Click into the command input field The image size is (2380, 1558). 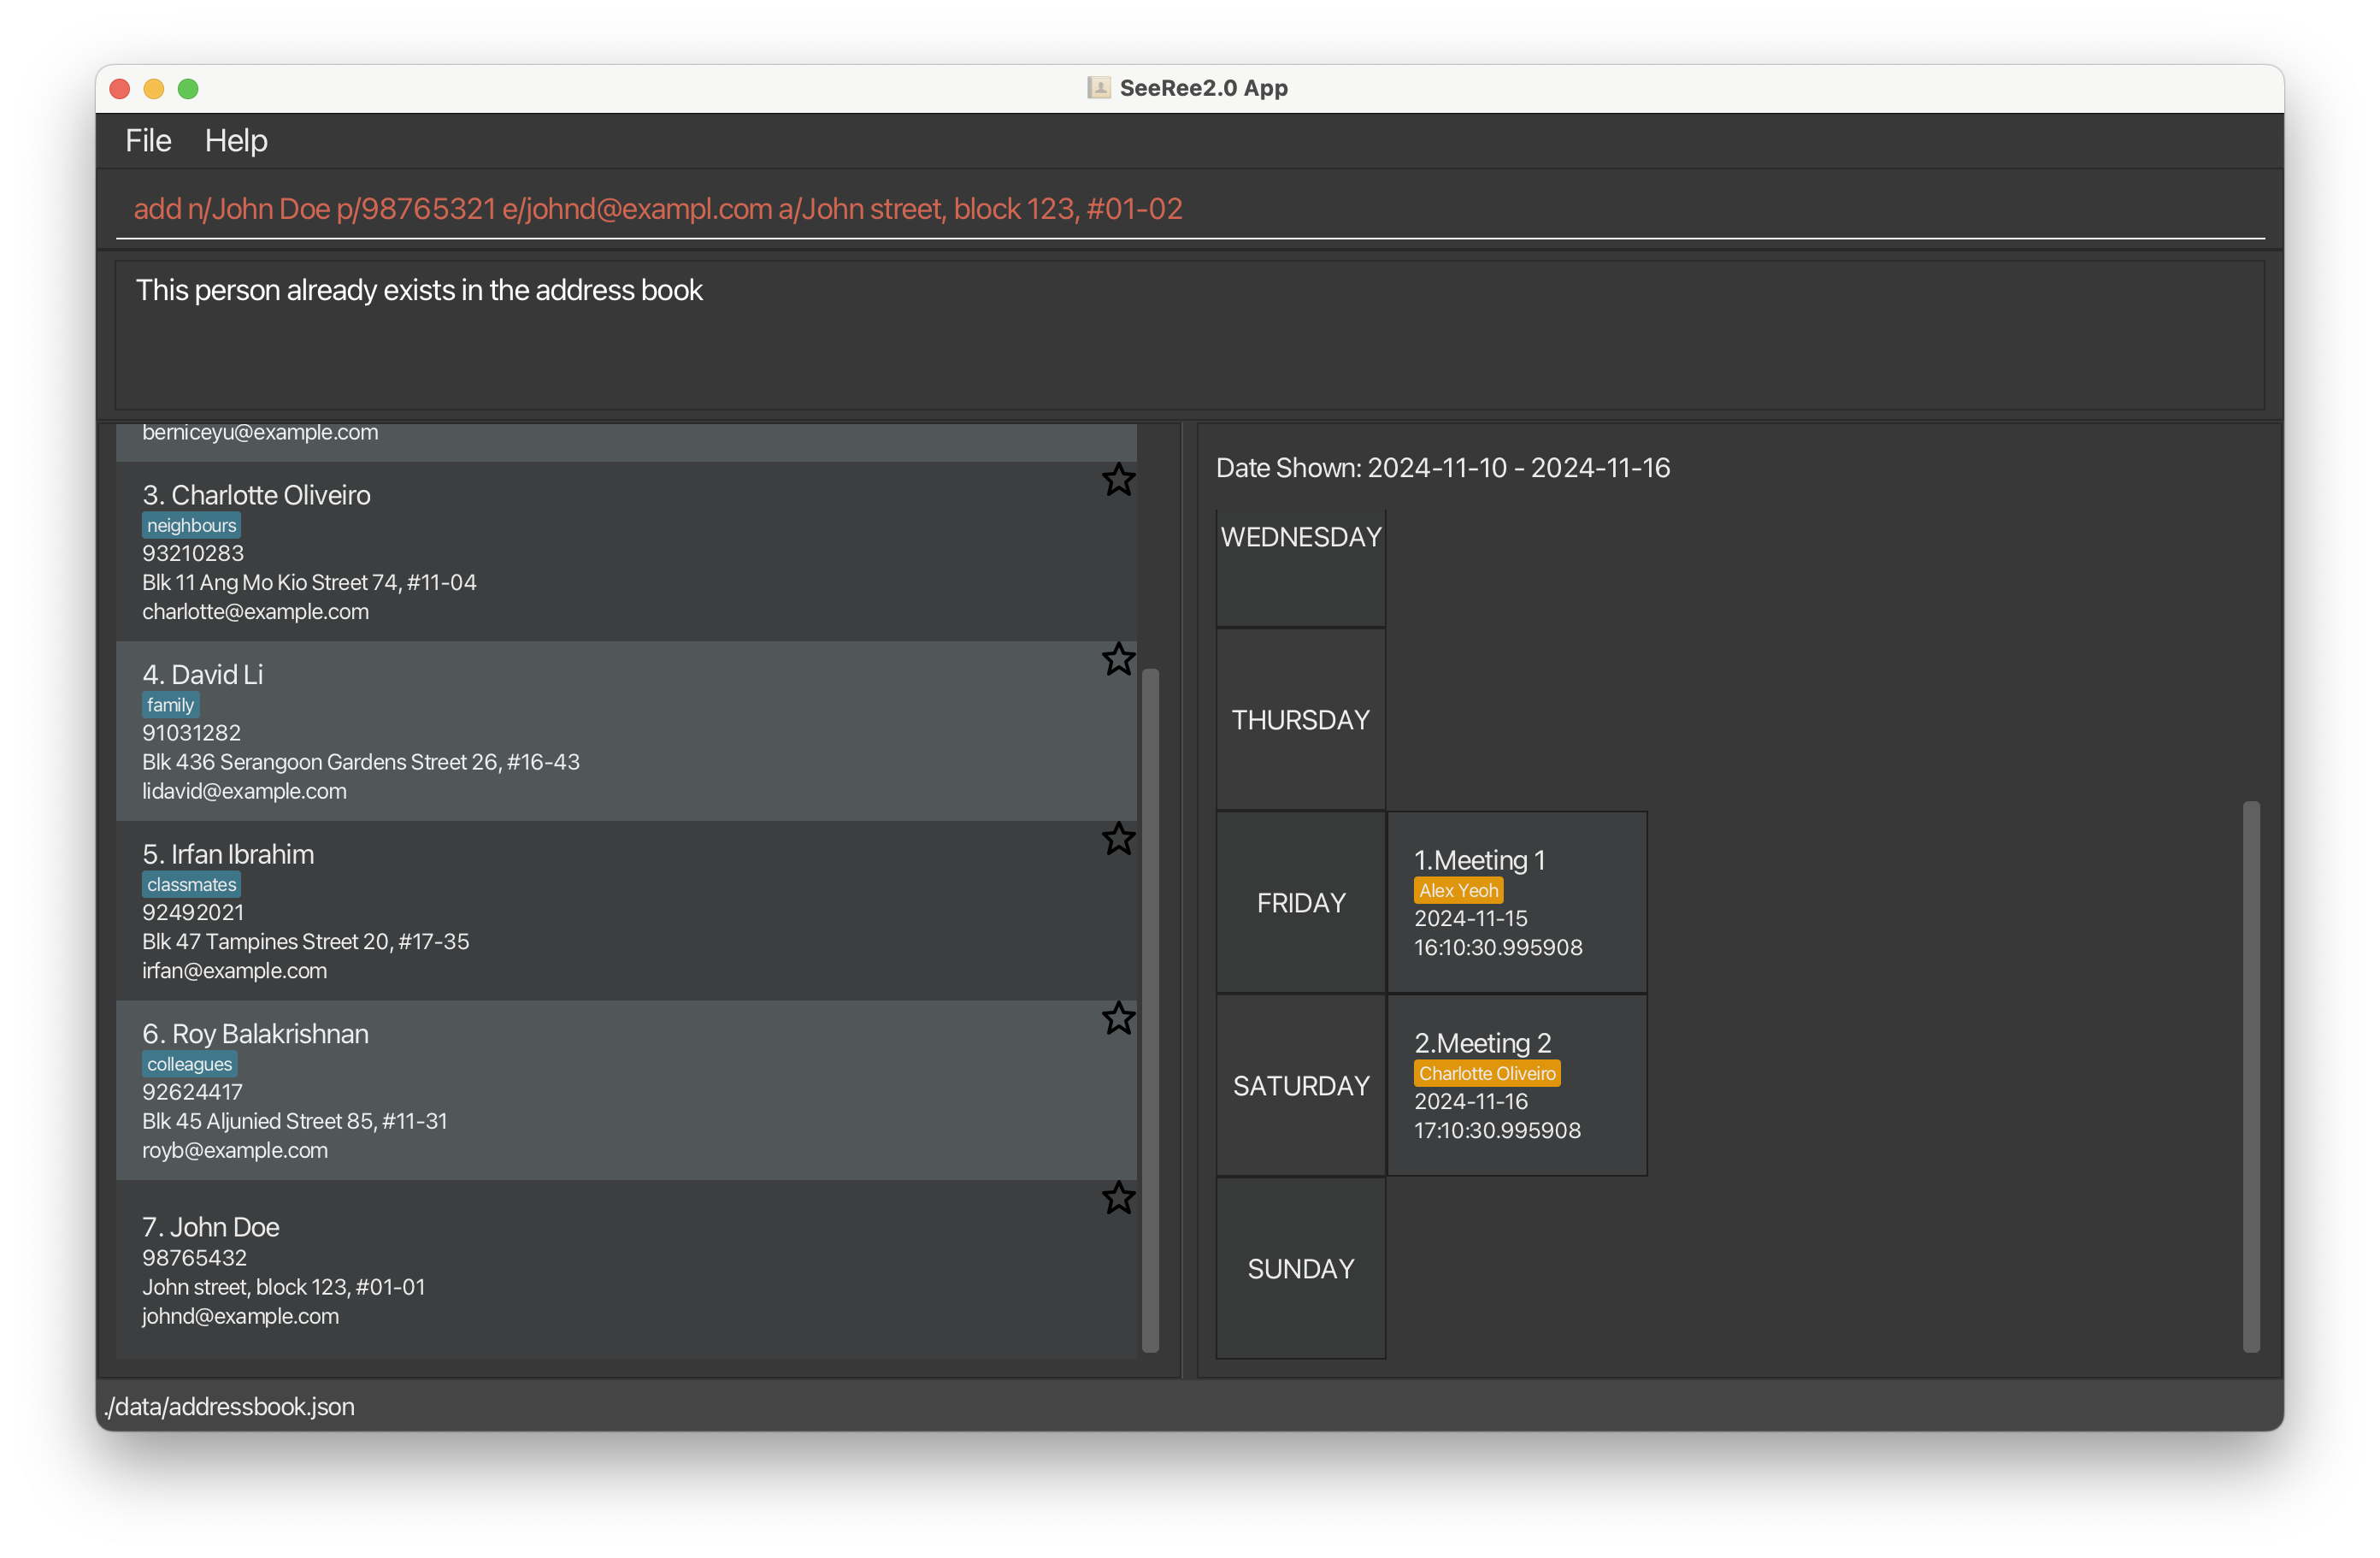[1190, 209]
